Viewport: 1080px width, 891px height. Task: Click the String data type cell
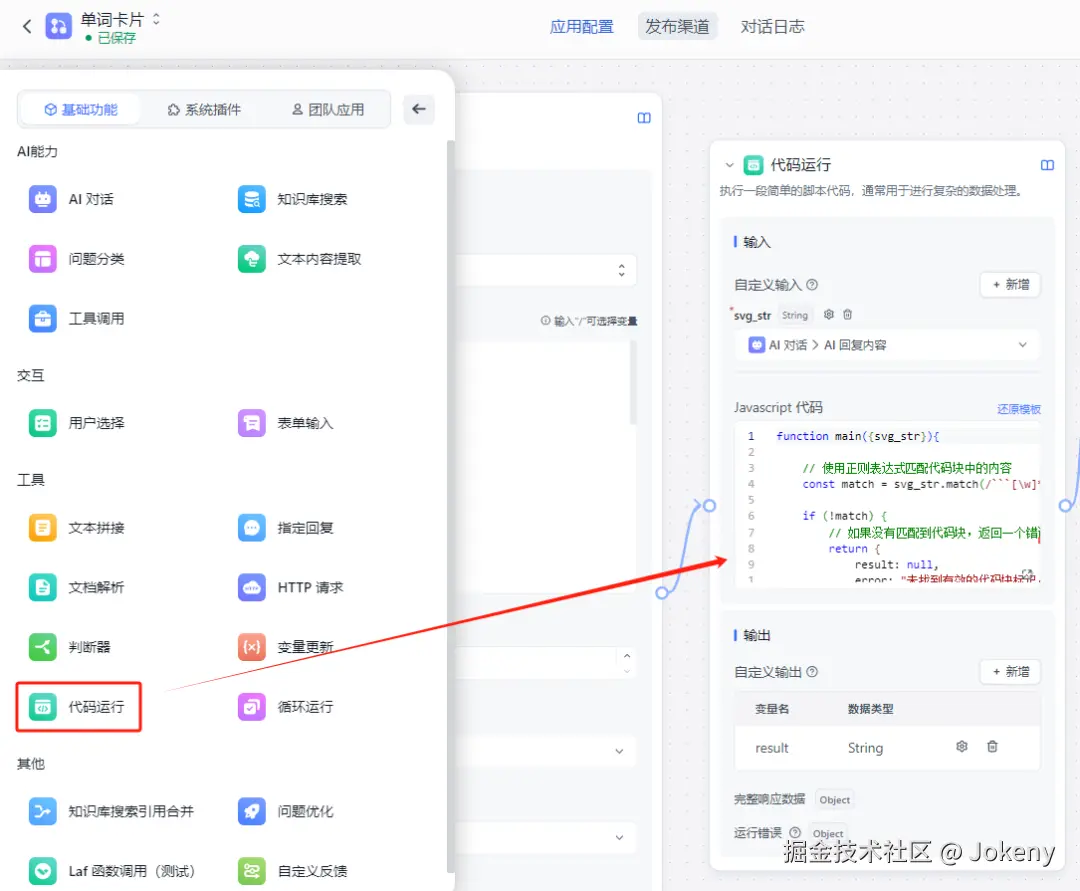tap(865, 748)
